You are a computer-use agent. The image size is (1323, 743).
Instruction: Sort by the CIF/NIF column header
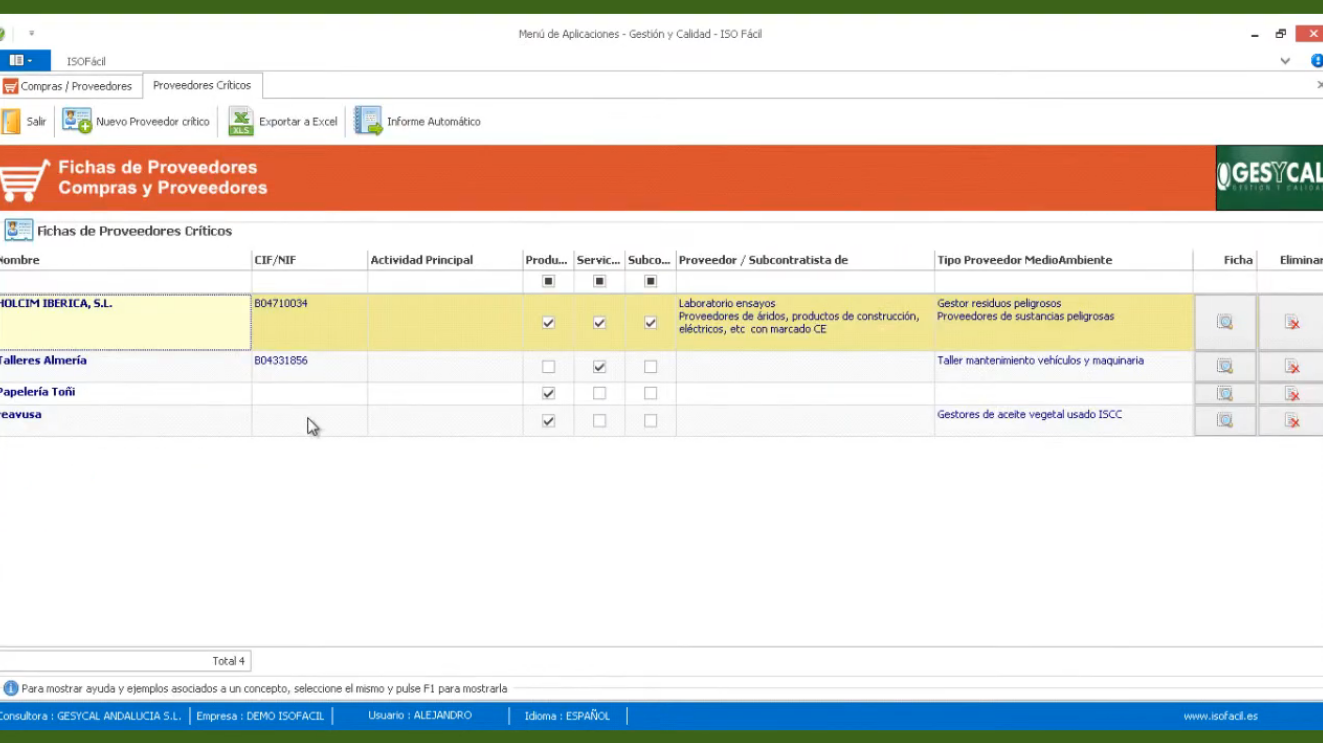point(309,260)
